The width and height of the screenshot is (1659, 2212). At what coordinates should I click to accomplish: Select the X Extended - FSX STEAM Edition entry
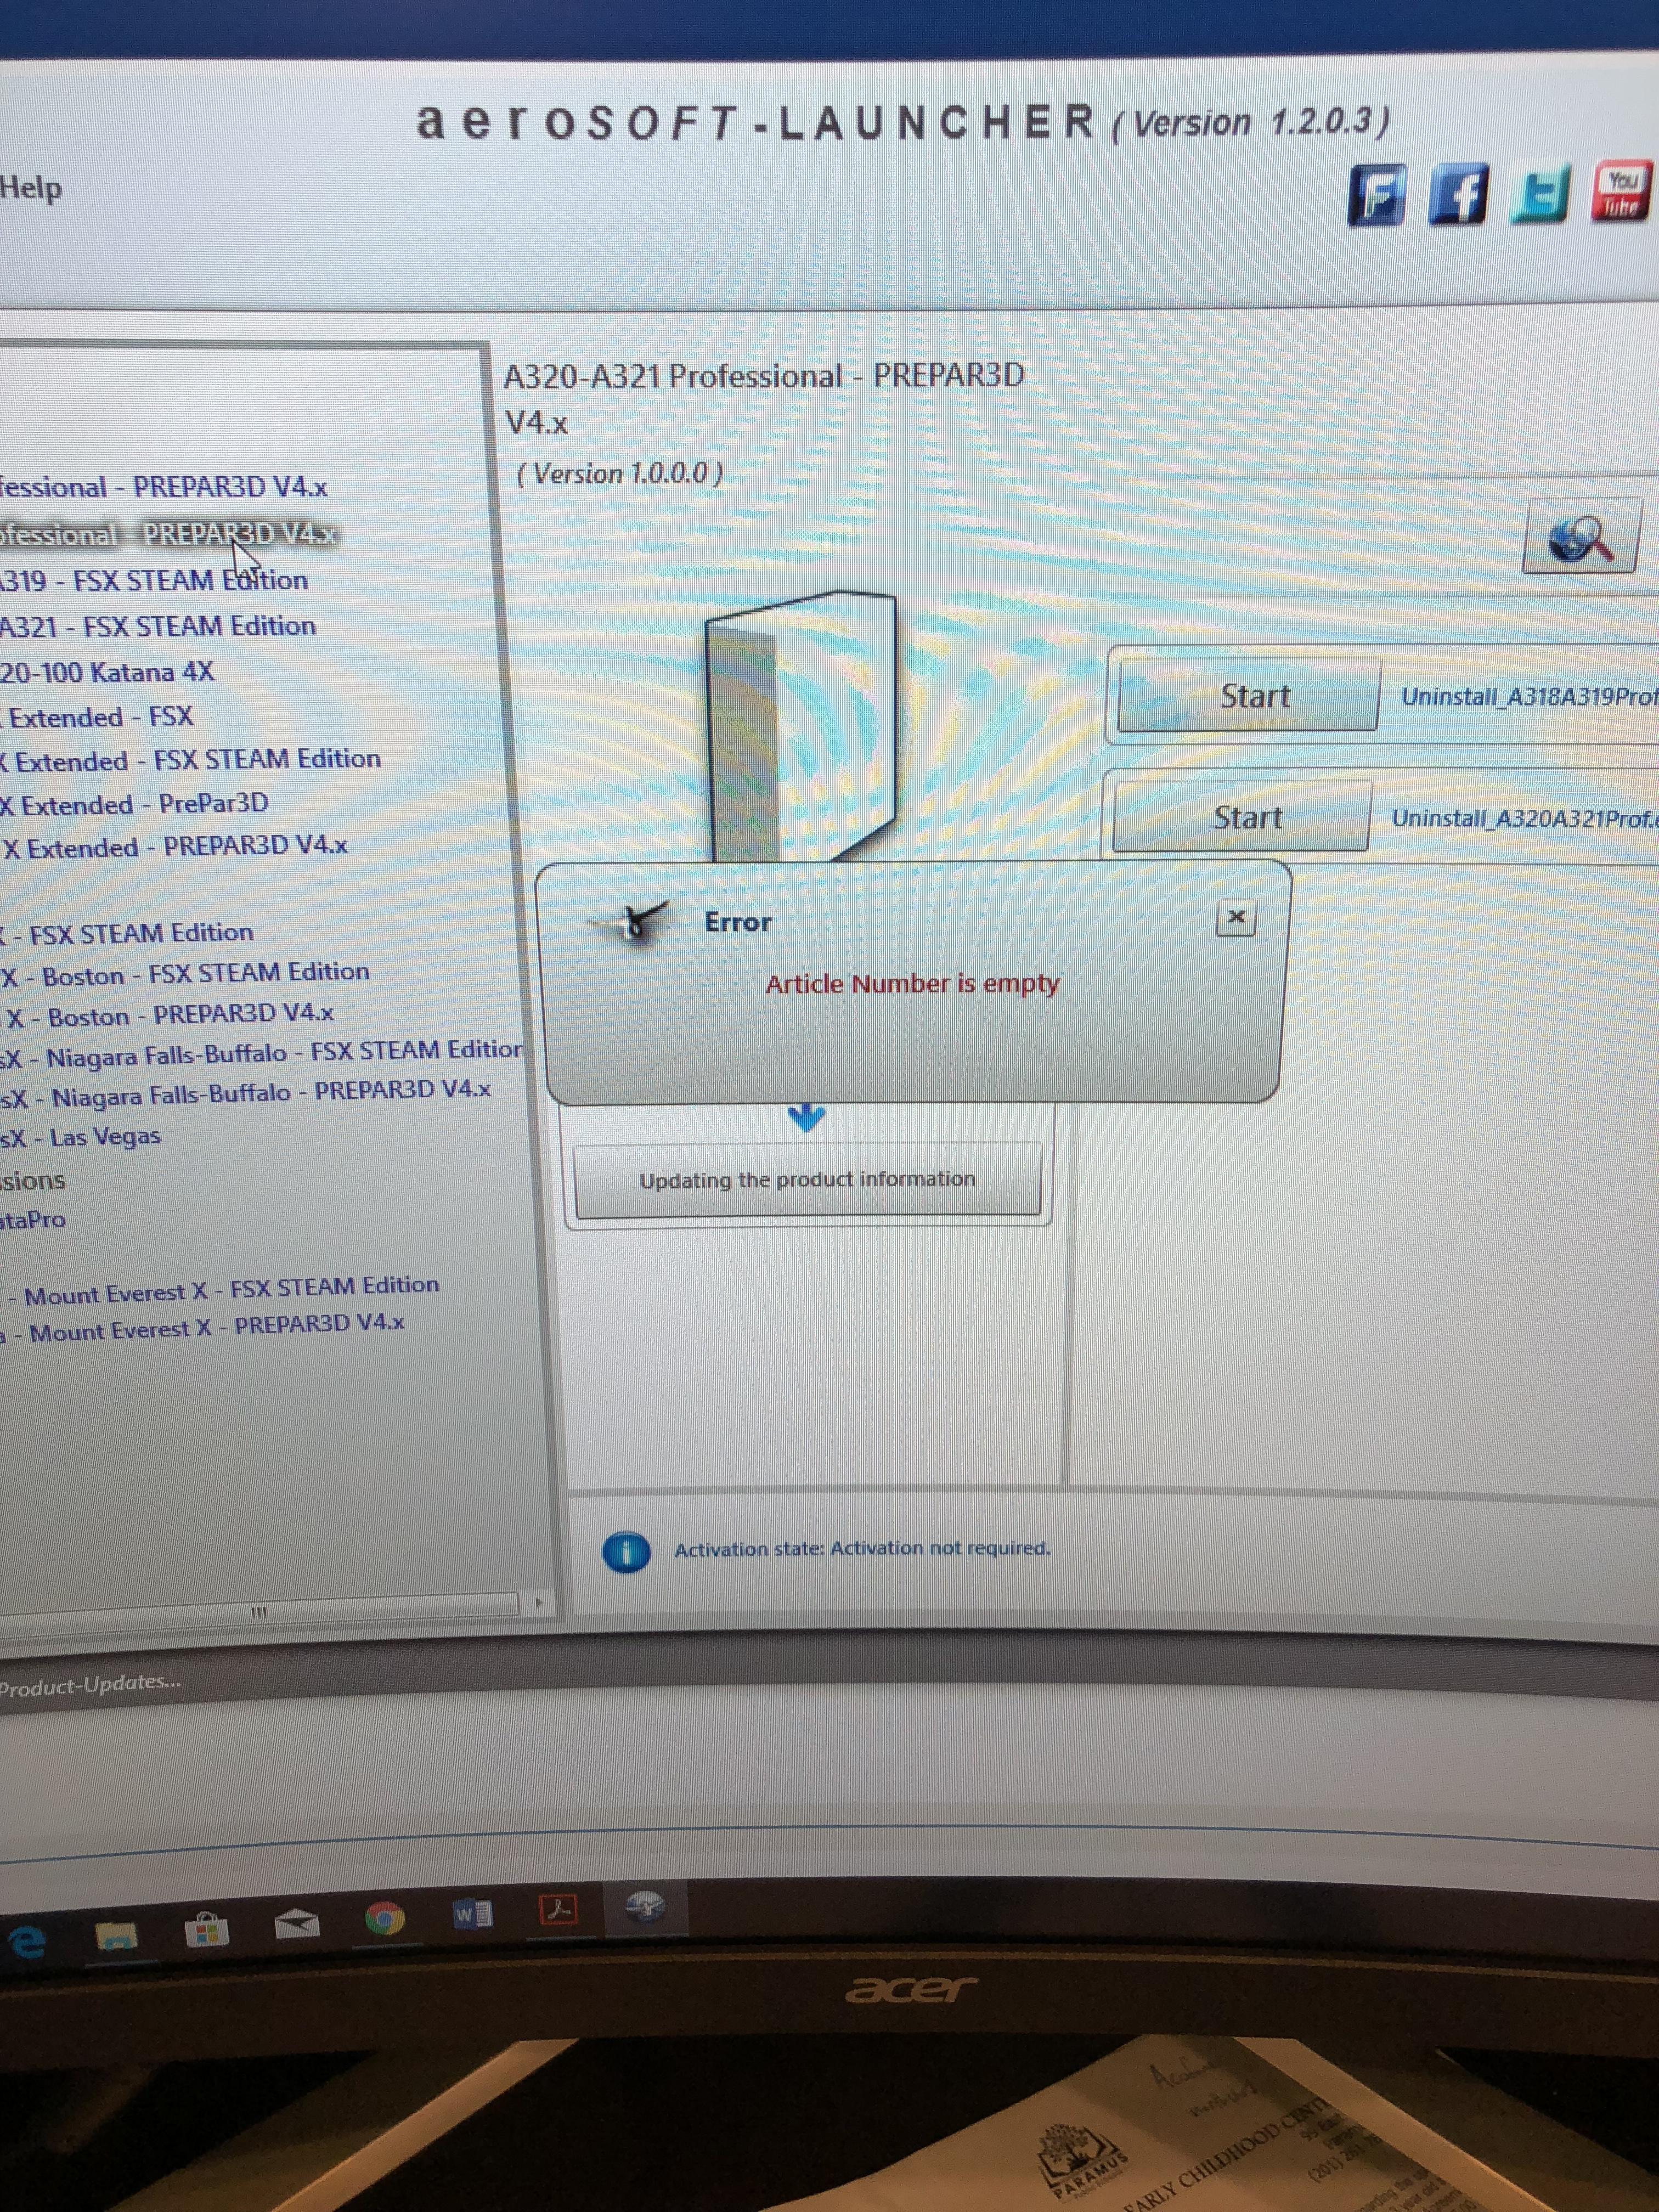(x=191, y=759)
